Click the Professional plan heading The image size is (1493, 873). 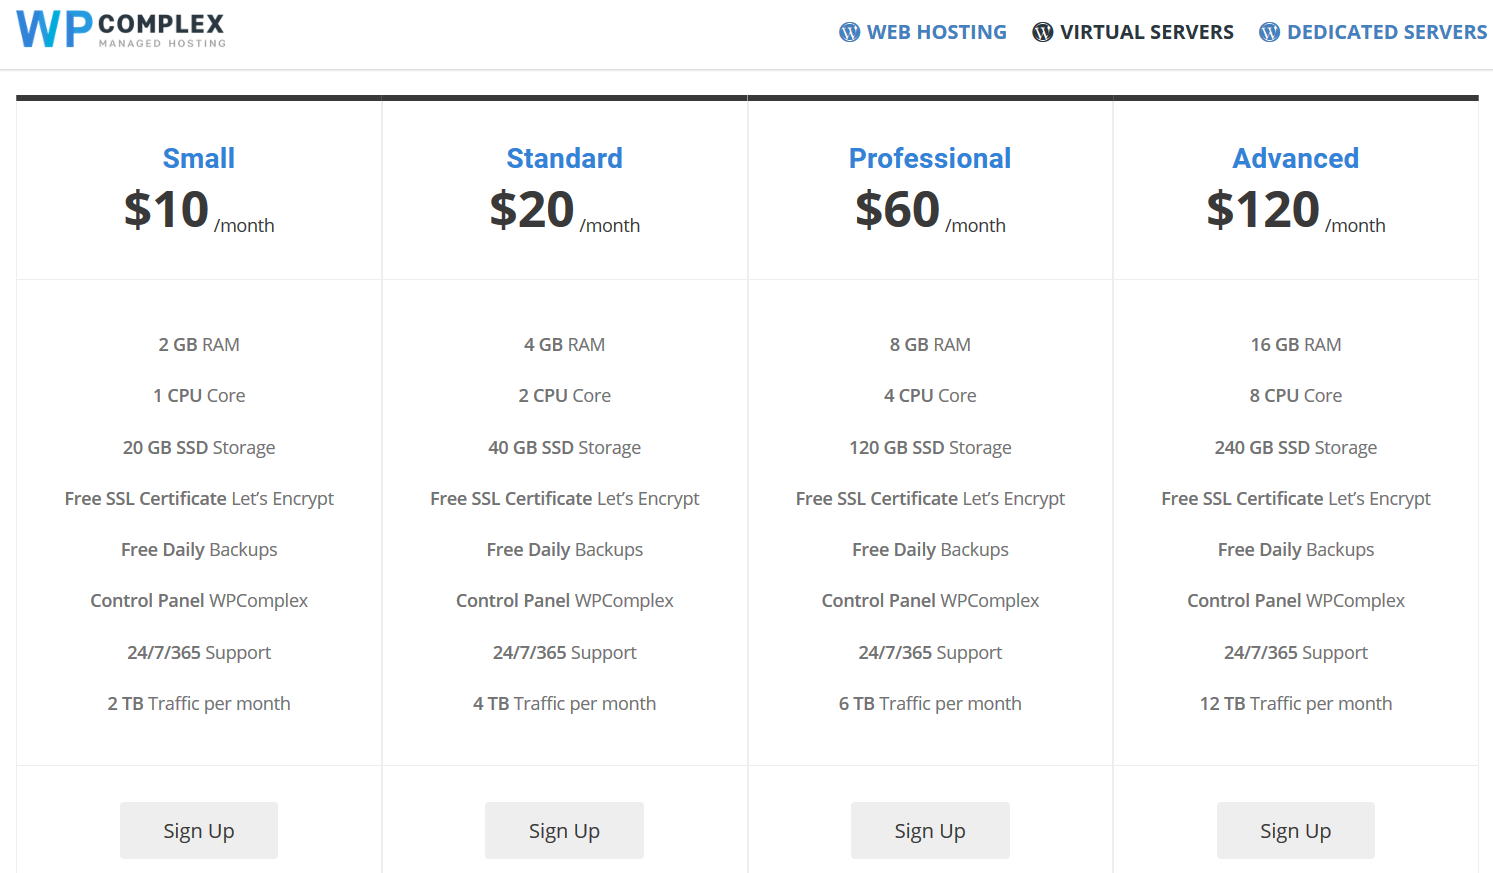930,158
